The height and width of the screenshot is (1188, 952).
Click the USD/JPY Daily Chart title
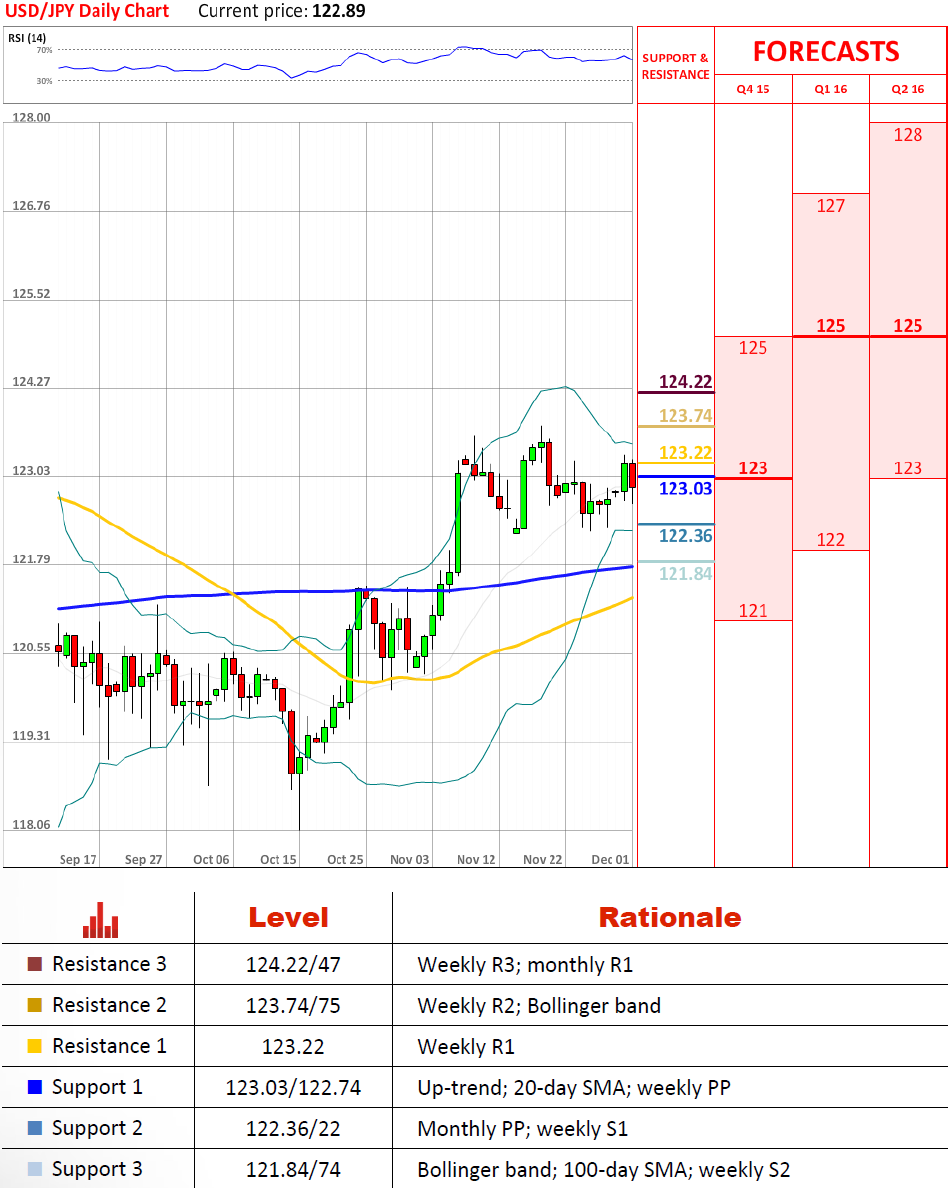[x=87, y=12]
